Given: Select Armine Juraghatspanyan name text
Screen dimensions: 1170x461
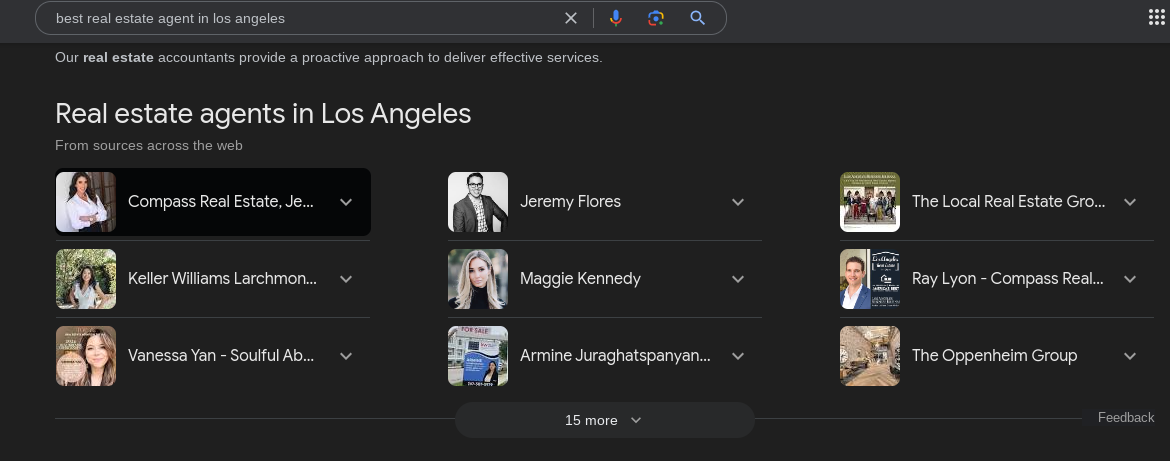Looking at the screenshot, I should coord(615,355).
